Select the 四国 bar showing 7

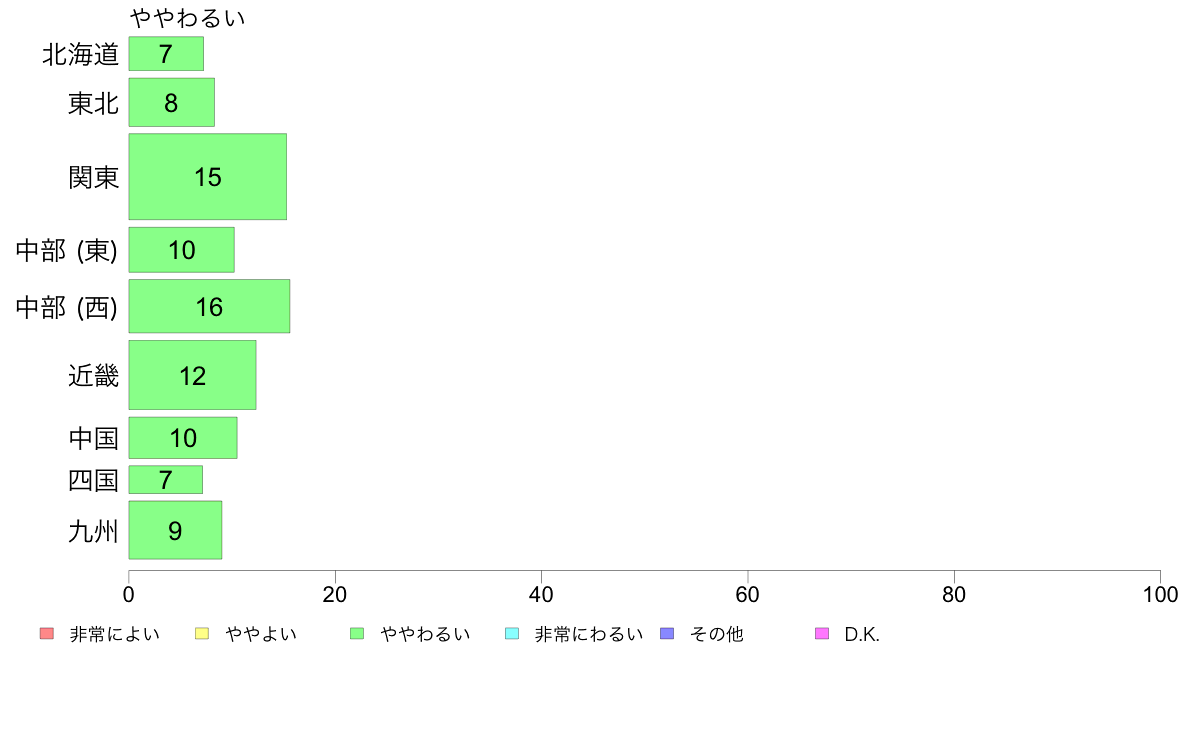pos(165,480)
